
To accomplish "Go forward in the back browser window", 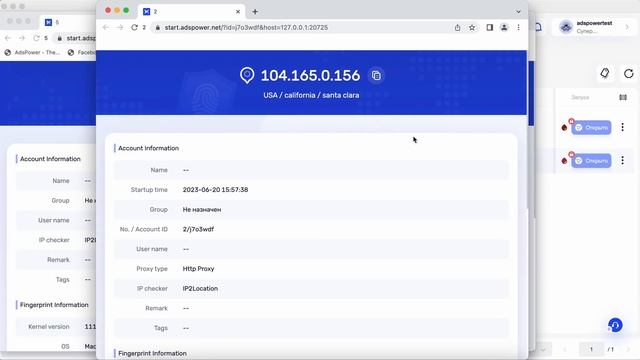I will click(22, 38).
